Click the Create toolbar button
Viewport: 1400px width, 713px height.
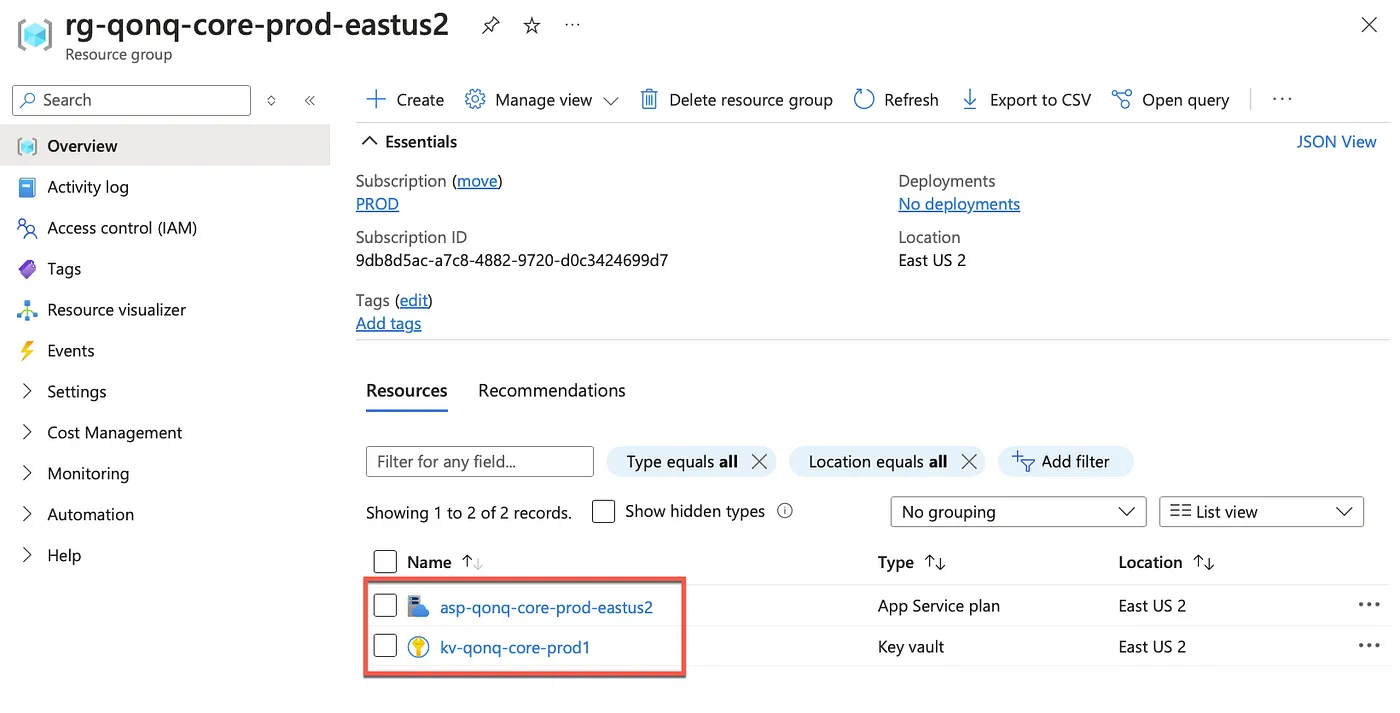click(x=405, y=100)
